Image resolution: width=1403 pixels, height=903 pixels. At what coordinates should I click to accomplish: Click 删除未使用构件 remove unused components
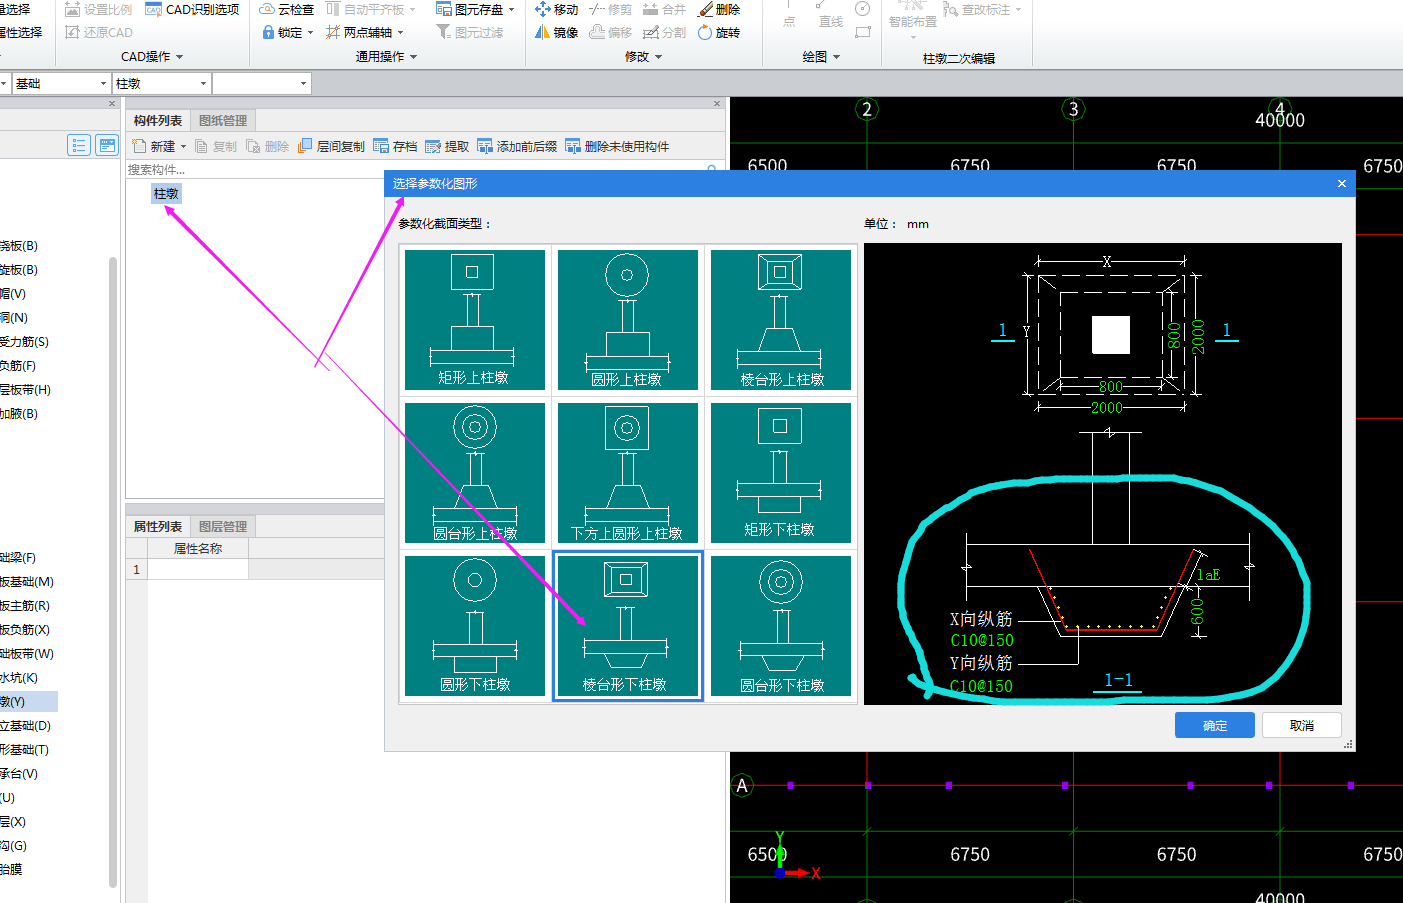click(617, 146)
